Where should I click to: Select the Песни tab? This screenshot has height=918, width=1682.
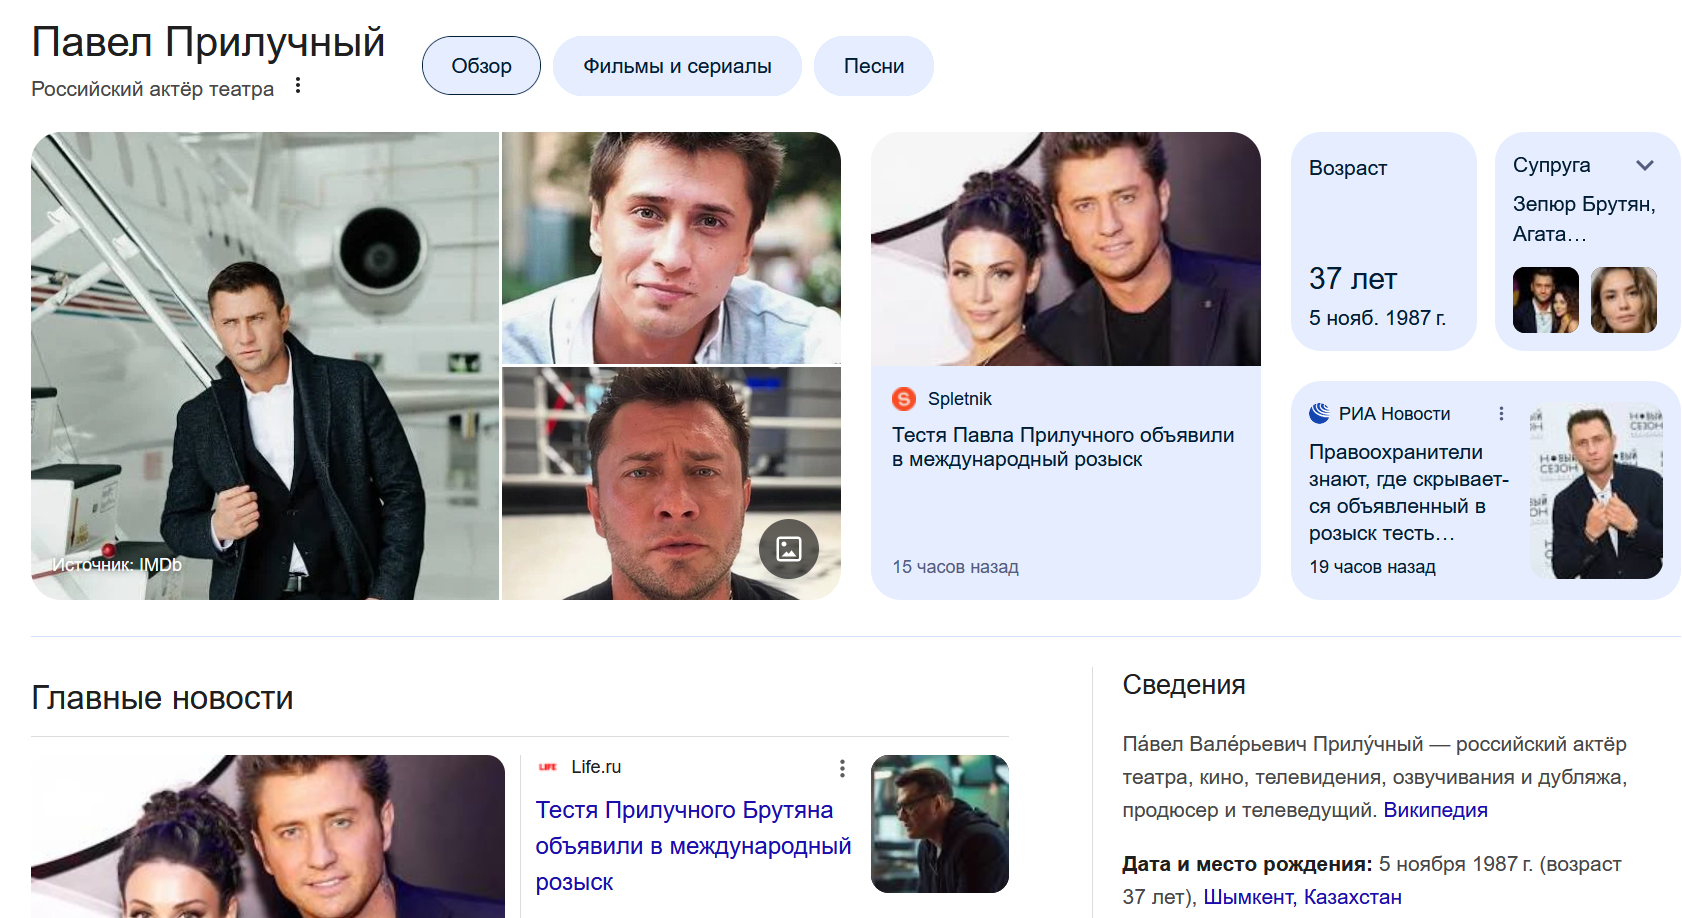(874, 66)
